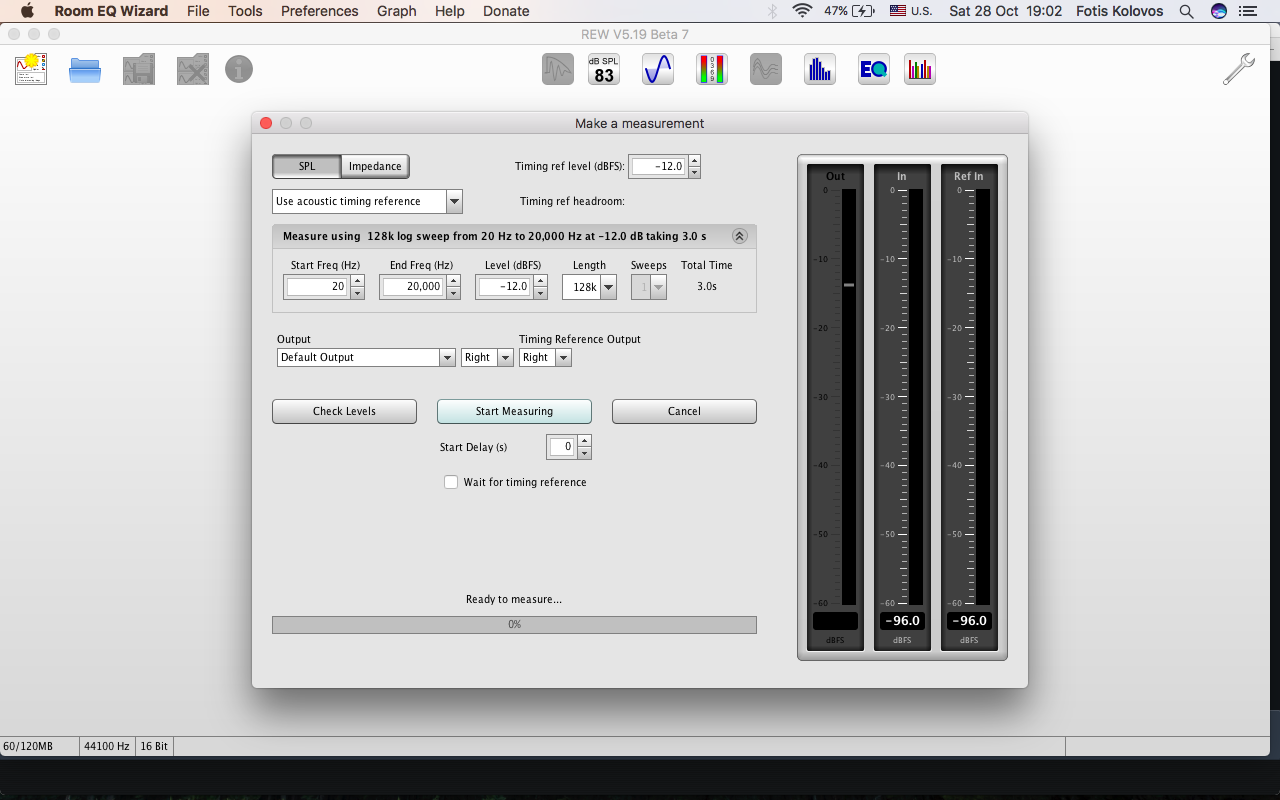Screen dimensions: 1280x800
Task: Open the EQ window icon
Action: [x=874, y=69]
